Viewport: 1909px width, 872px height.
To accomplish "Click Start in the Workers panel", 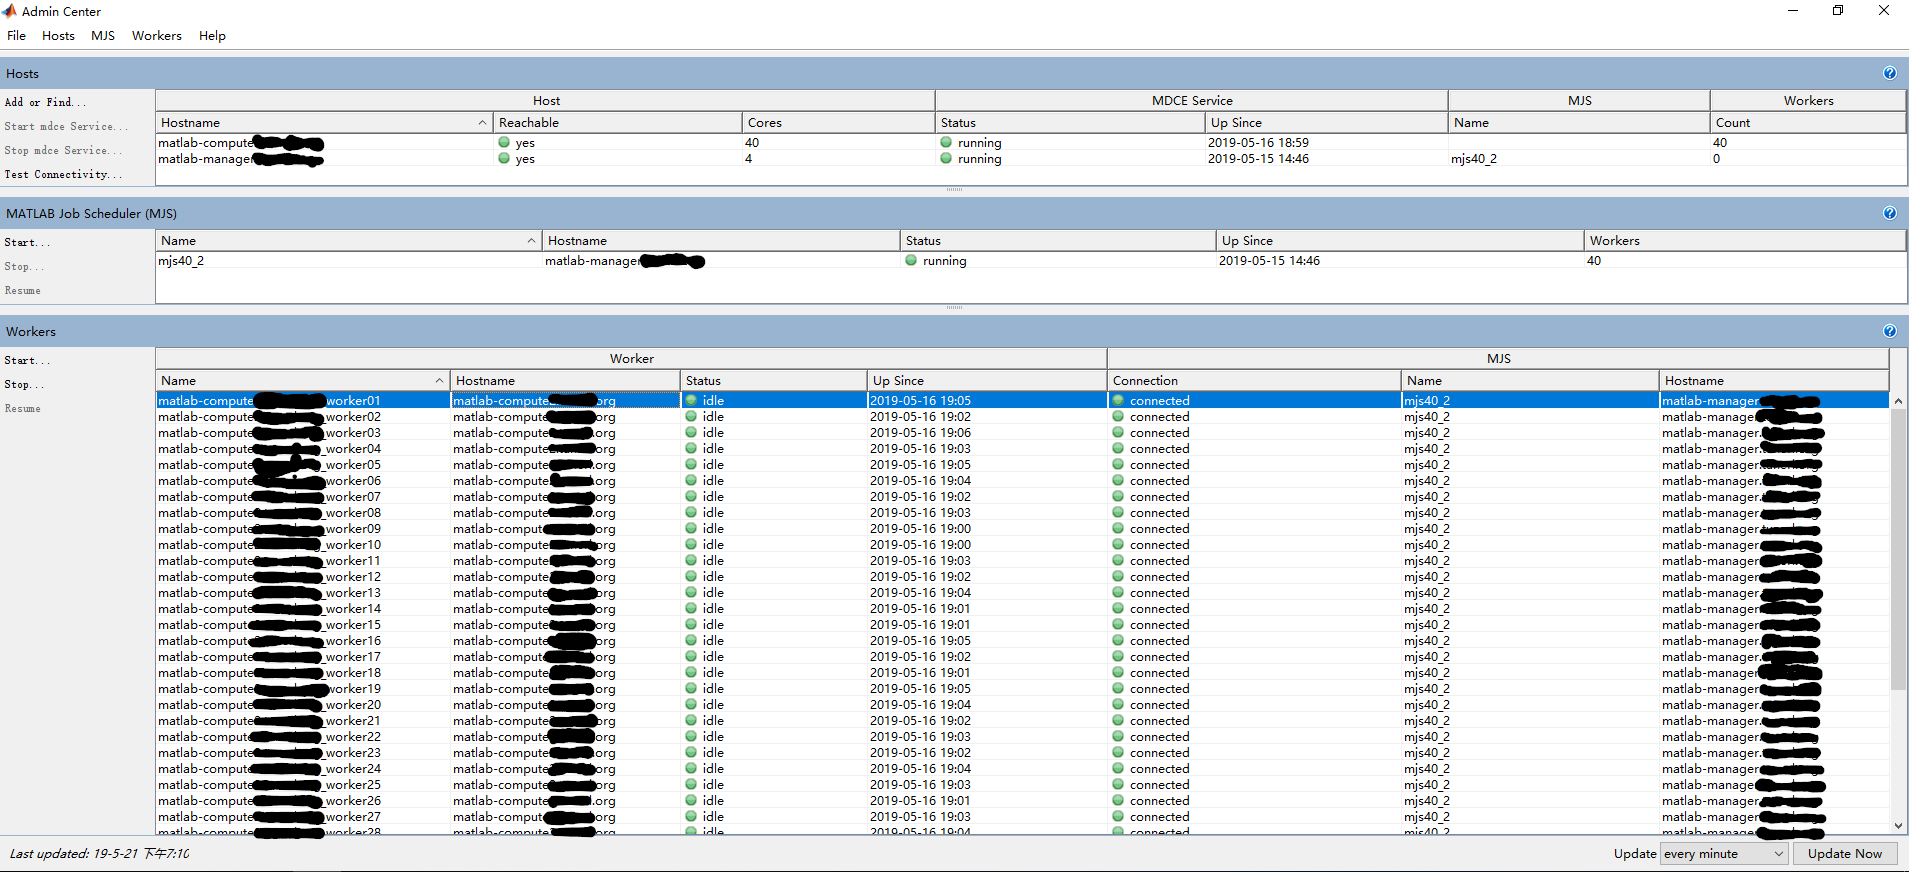I will (x=26, y=360).
